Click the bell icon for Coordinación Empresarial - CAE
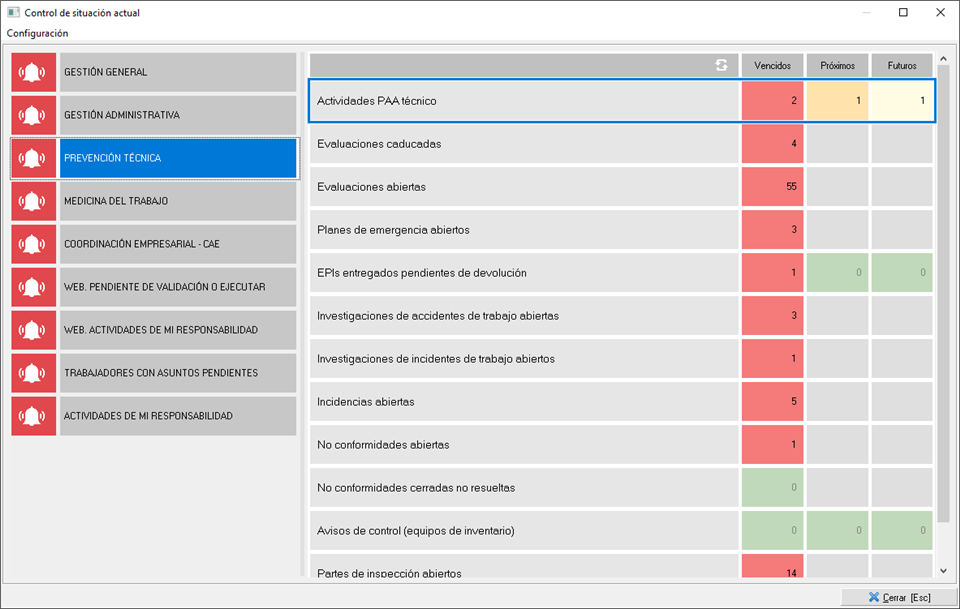 (34, 244)
